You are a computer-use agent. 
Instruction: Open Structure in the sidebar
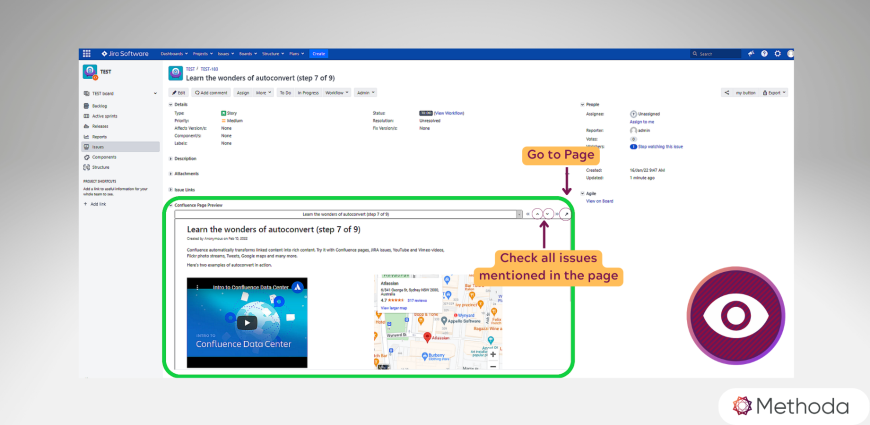100,167
